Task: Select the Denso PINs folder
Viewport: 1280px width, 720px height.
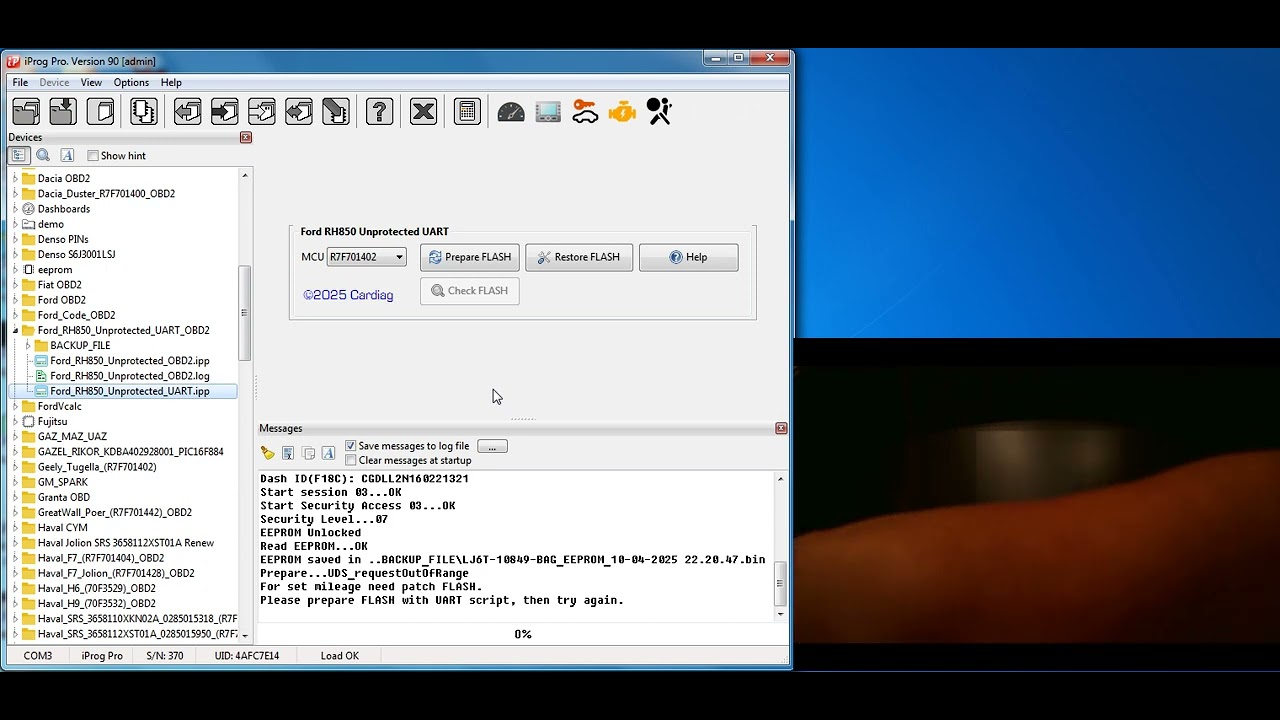Action: pos(63,239)
